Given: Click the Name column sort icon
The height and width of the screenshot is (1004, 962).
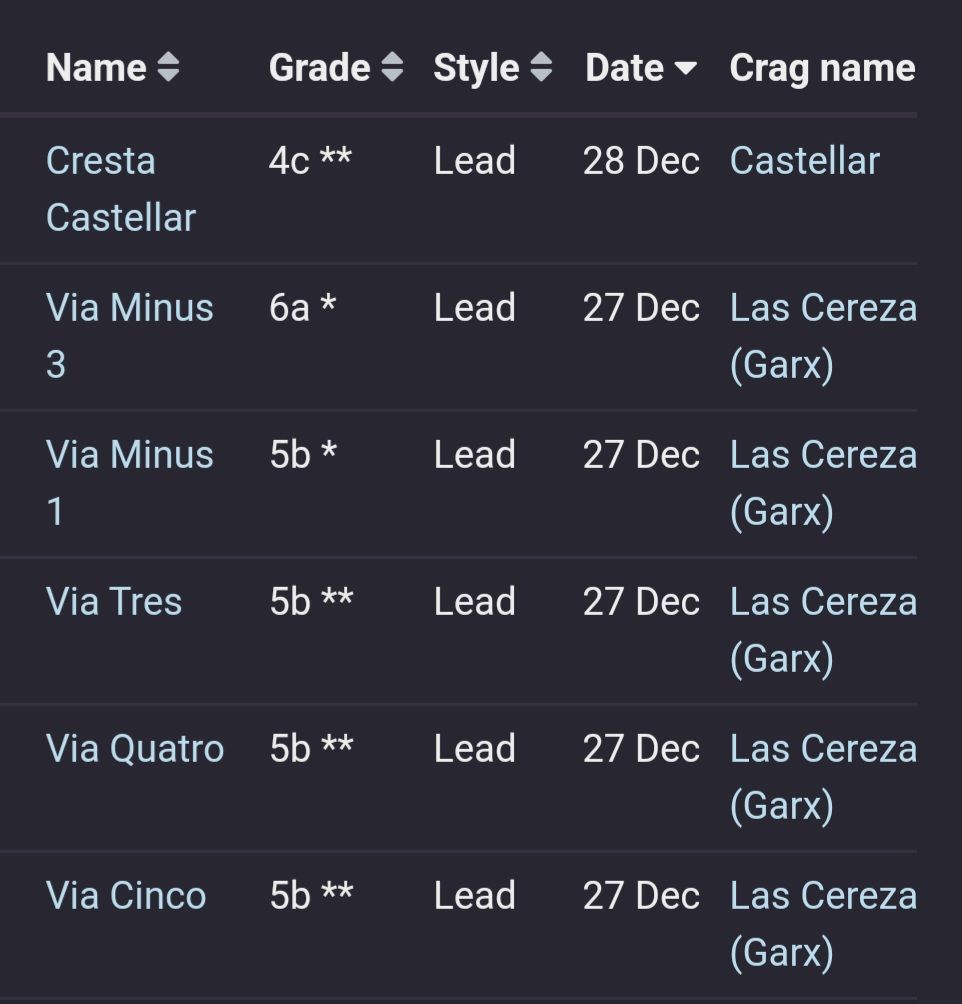Looking at the screenshot, I should [x=168, y=68].
